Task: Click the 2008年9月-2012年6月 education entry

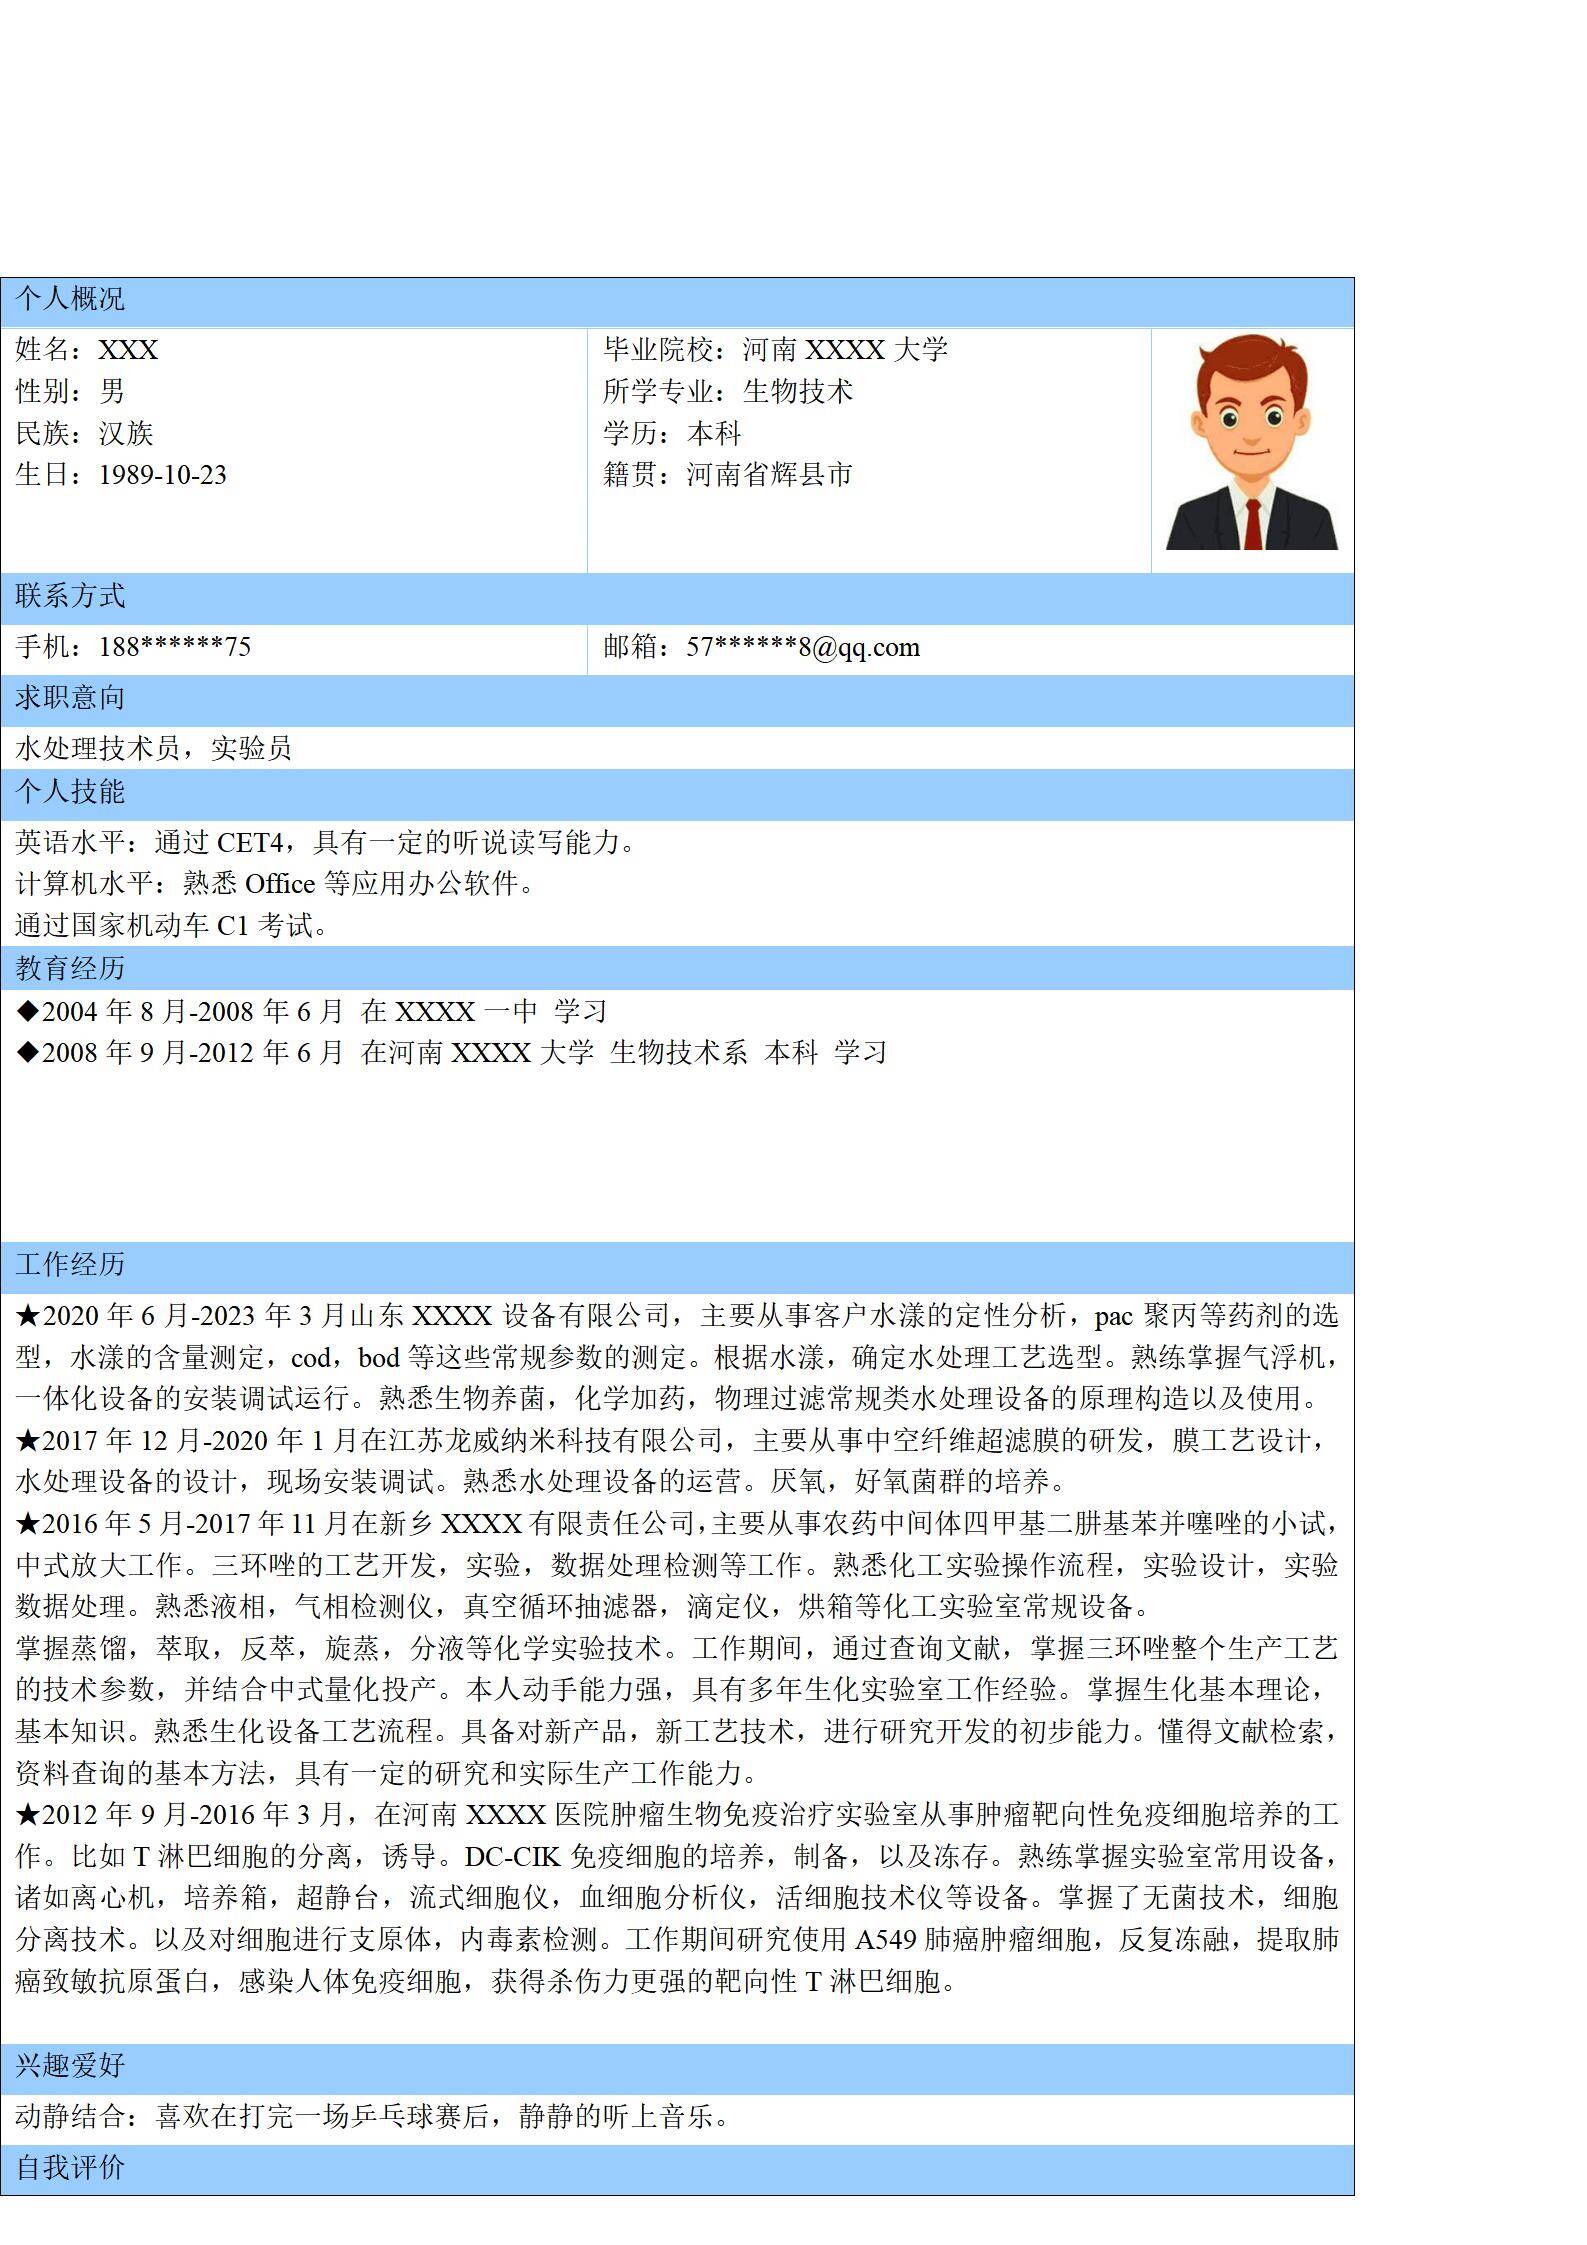Action: [452, 1052]
